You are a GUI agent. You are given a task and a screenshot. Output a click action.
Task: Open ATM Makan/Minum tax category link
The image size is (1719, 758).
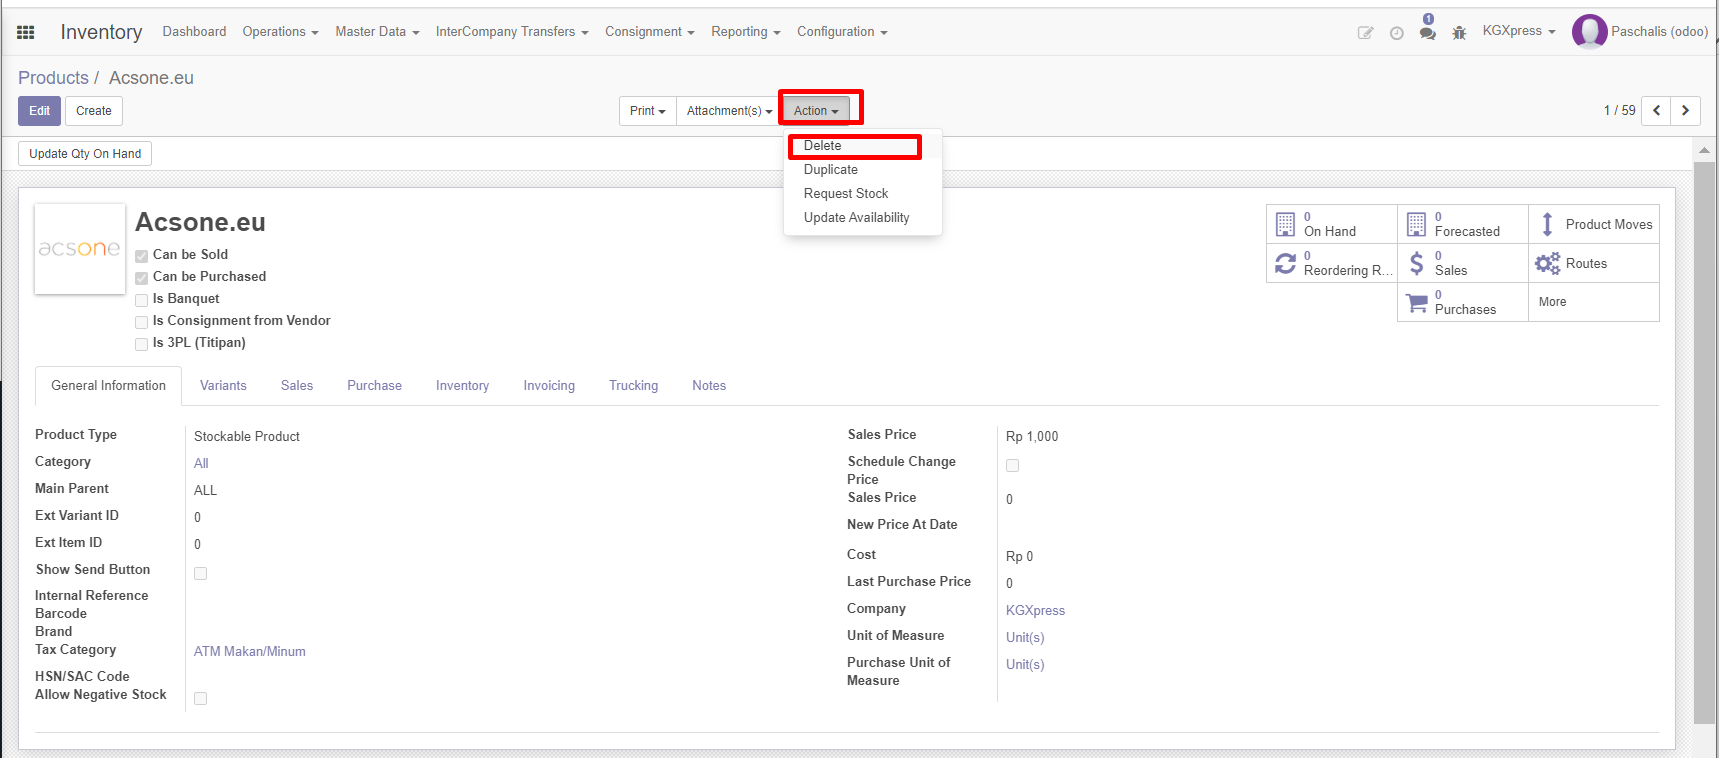(x=250, y=652)
